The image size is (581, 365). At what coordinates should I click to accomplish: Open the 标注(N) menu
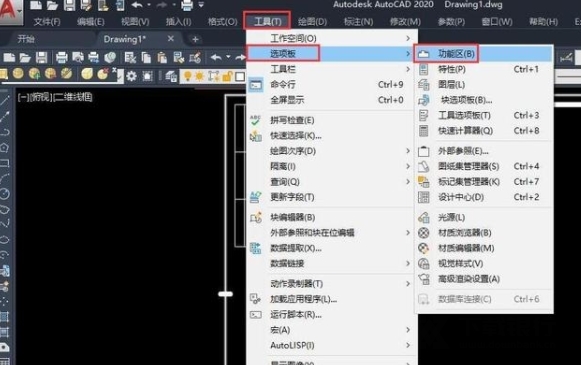coord(358,22)
